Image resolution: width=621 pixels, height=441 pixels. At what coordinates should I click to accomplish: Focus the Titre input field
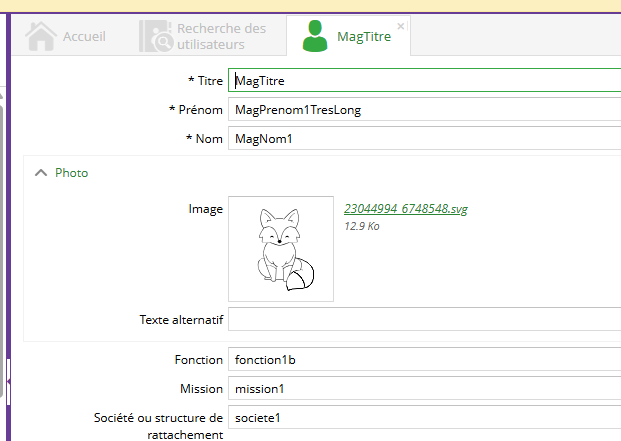click(x=424, y=81)
